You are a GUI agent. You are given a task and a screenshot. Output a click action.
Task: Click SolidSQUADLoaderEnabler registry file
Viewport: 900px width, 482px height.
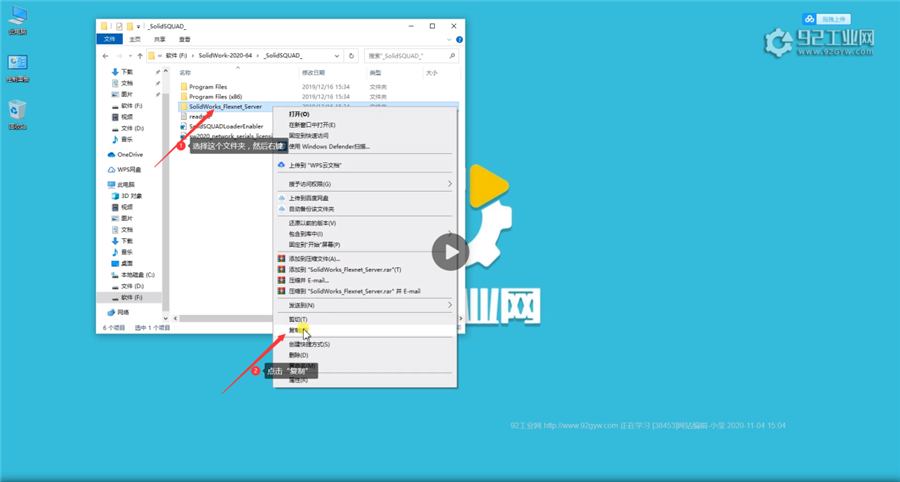click(222, 126)
